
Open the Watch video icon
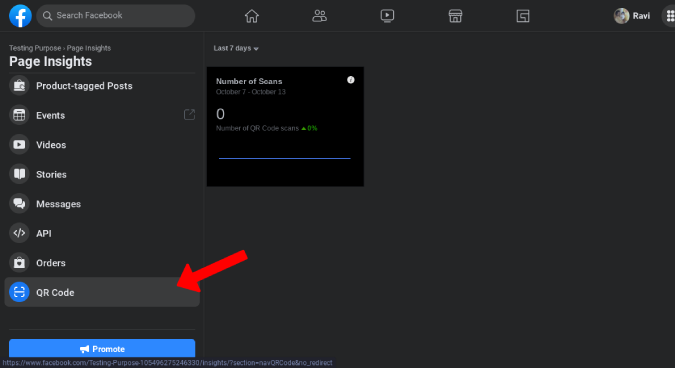point(387,16)
